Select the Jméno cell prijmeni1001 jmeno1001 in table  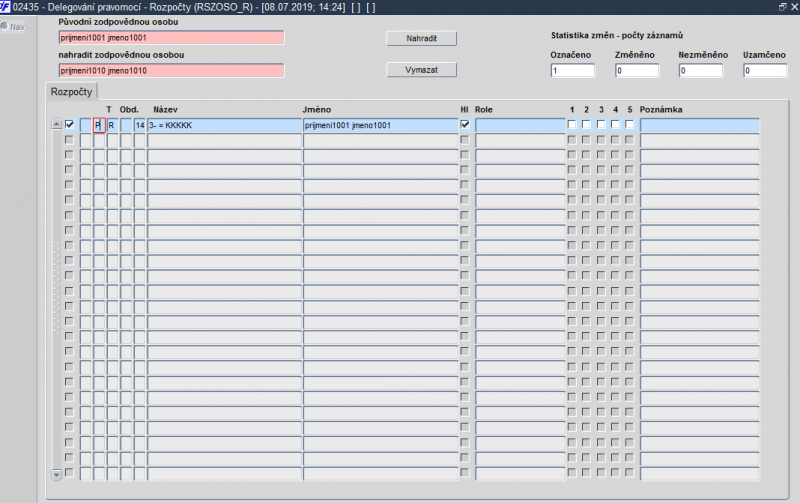coord(381,125)
